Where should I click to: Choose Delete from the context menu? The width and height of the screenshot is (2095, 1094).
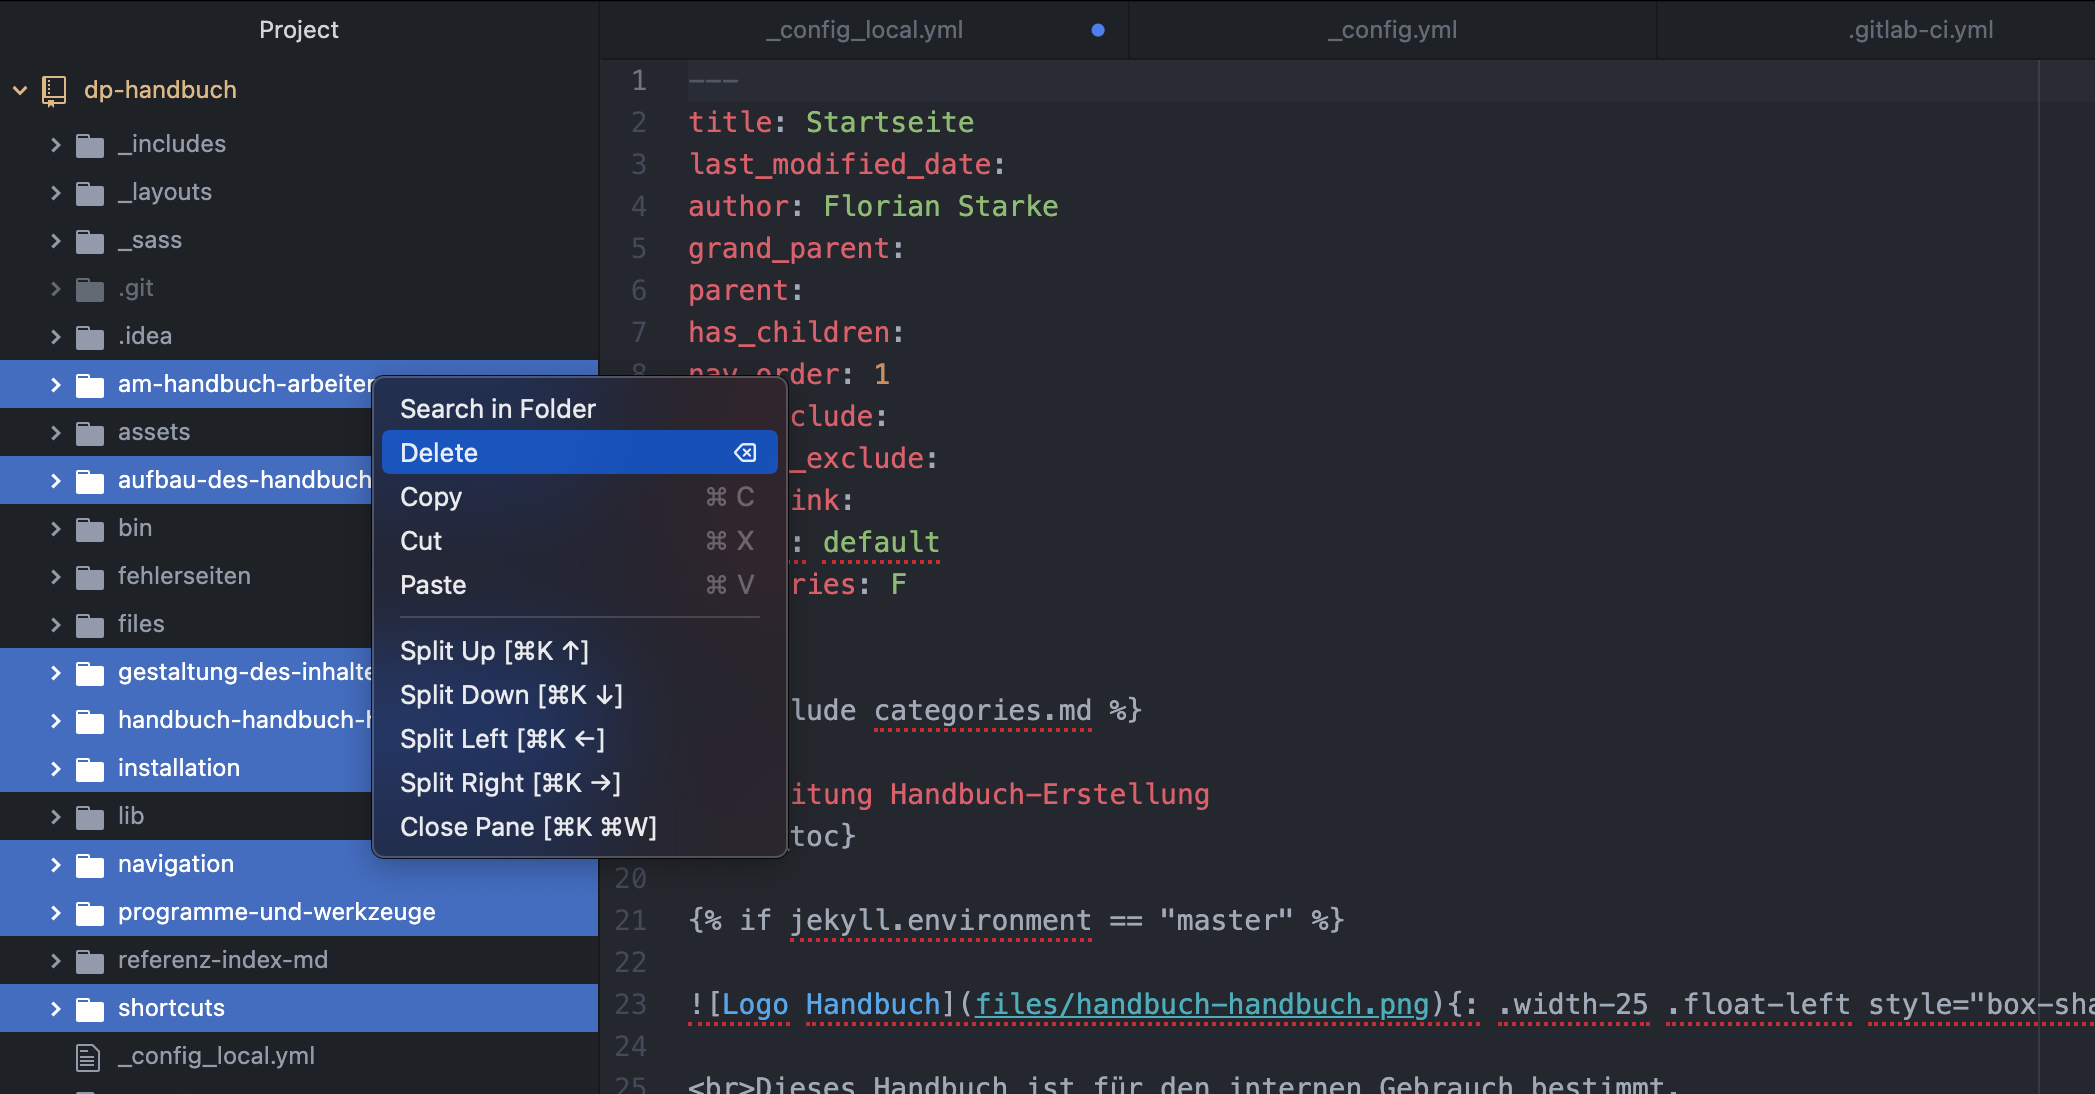(x=440, y=453)
